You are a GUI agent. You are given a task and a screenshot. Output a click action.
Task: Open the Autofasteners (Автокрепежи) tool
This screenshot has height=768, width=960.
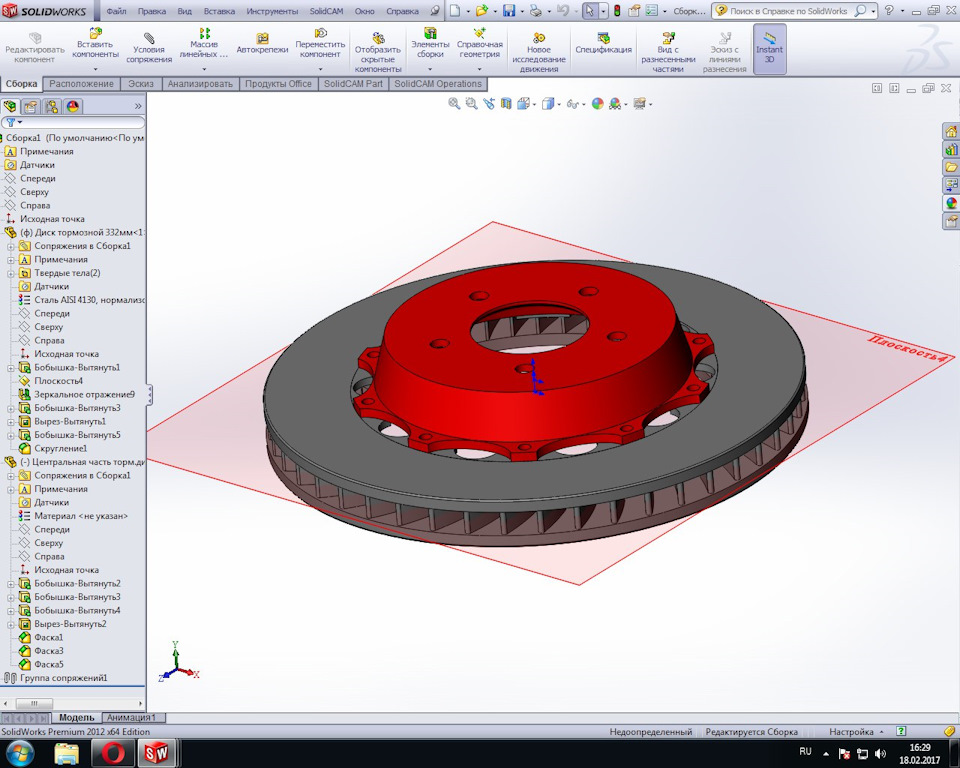pyautogui.click(x=263, y=38)
